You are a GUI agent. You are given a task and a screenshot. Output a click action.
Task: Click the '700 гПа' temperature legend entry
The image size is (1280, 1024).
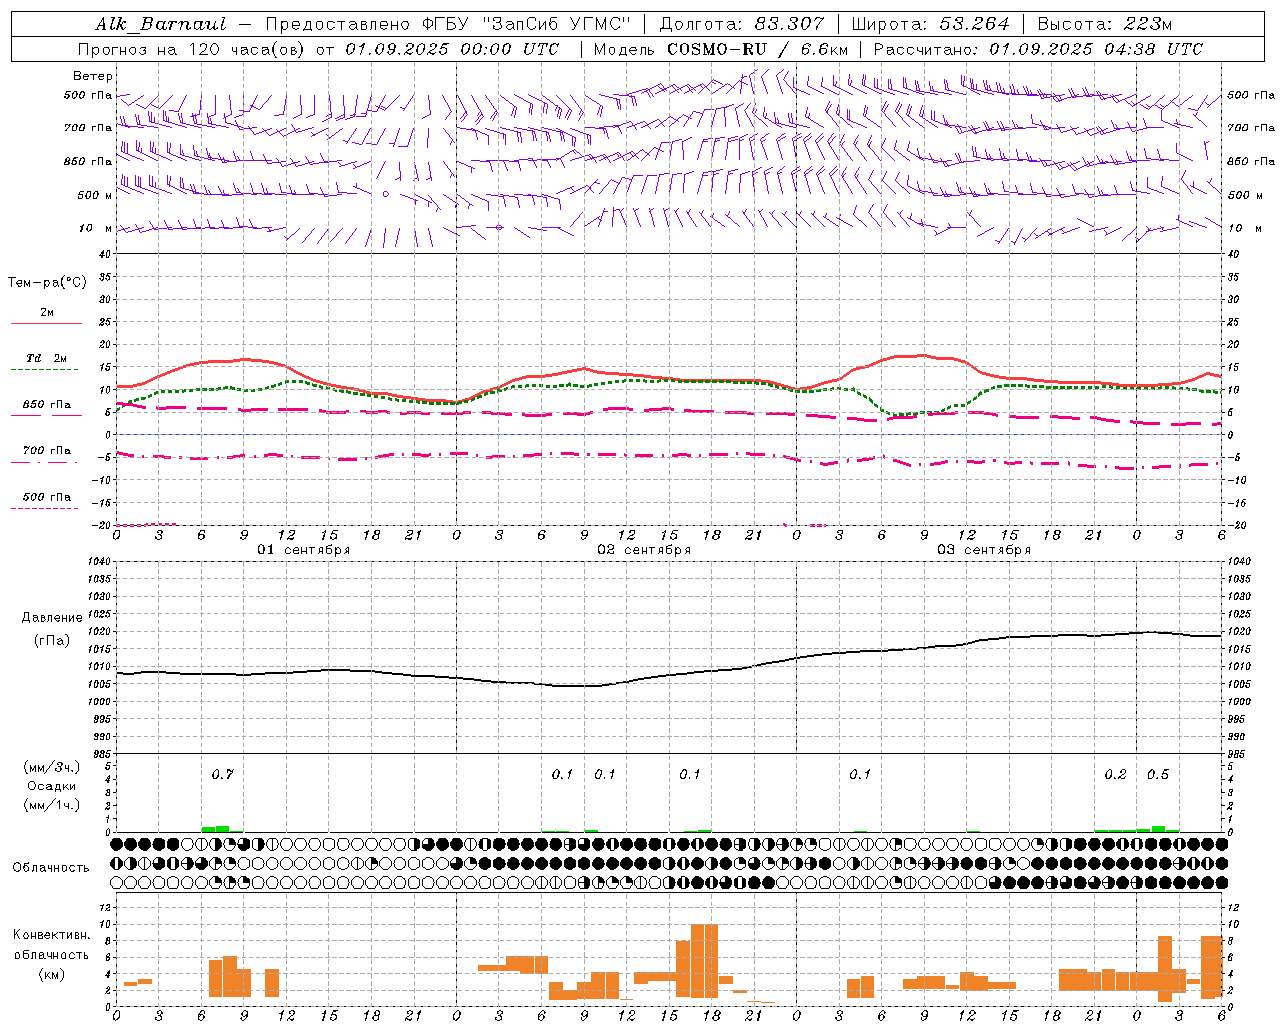(47, 451)
